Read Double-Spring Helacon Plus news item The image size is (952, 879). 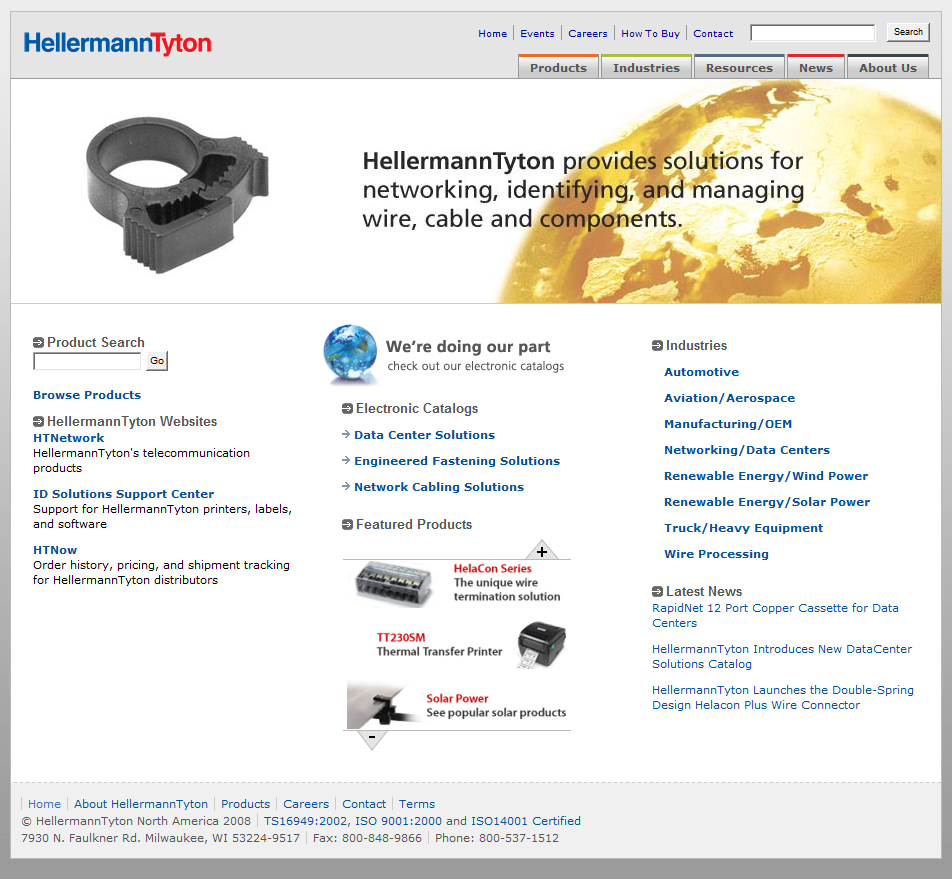tap(783, 697)
